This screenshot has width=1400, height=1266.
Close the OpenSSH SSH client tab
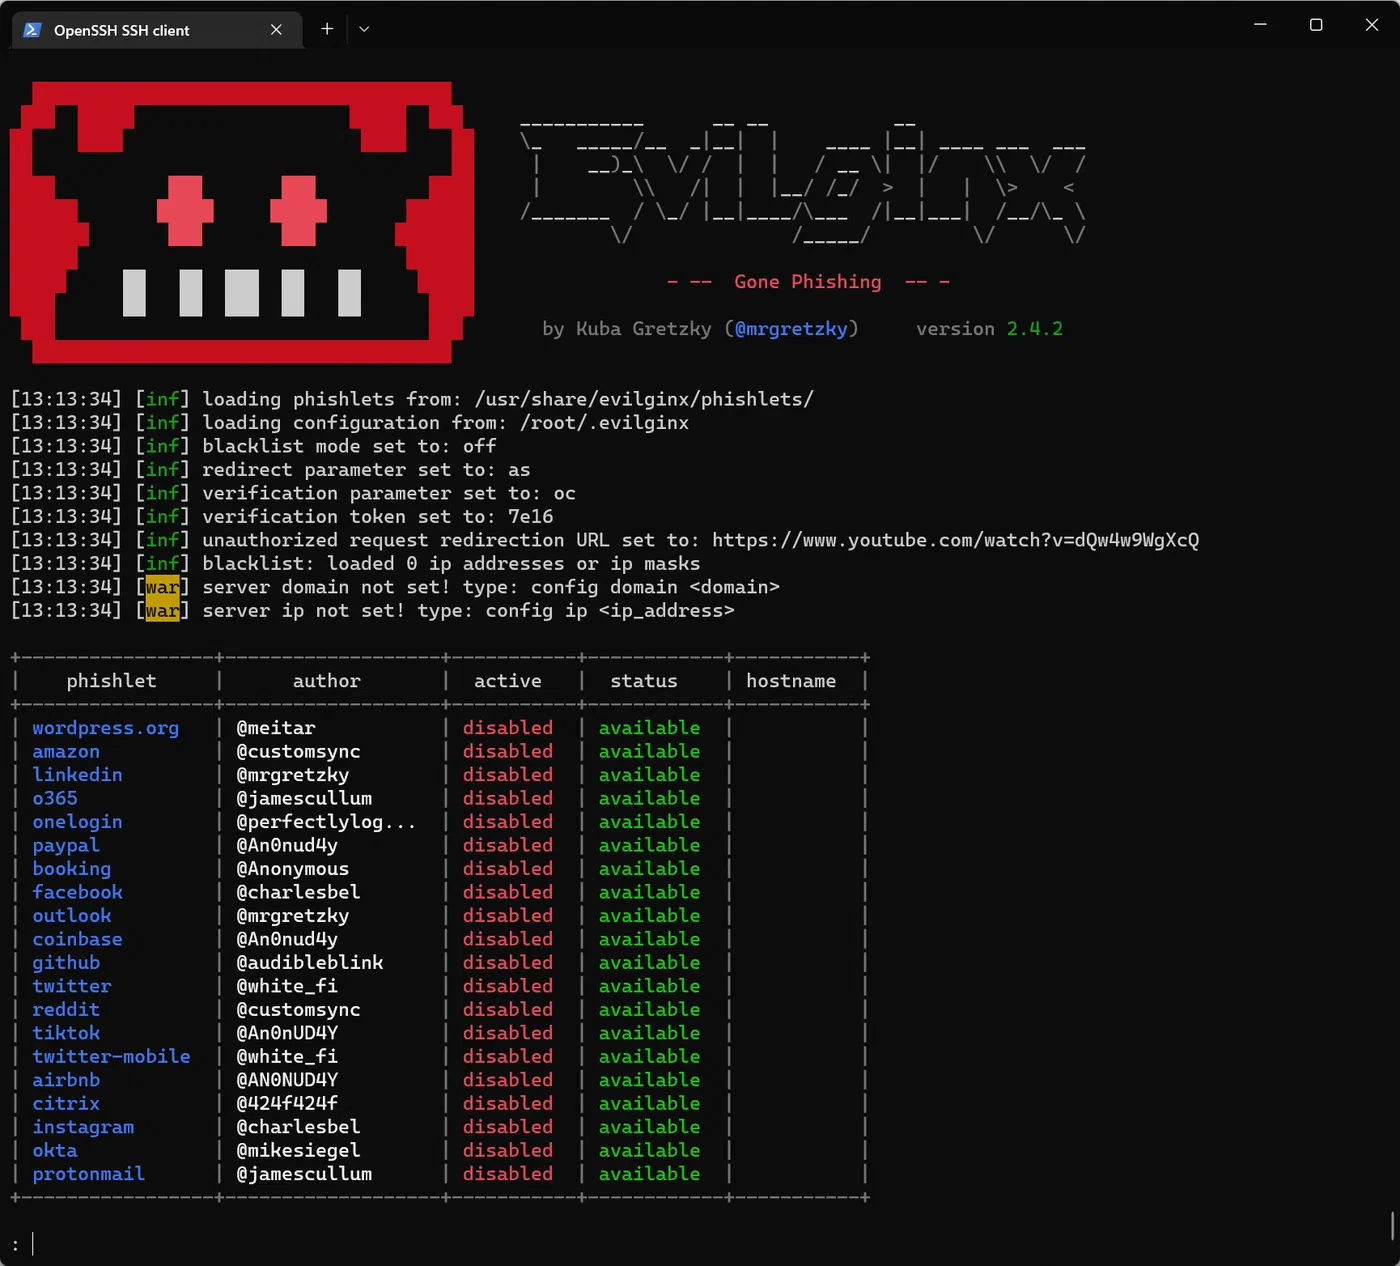[276, 30]
